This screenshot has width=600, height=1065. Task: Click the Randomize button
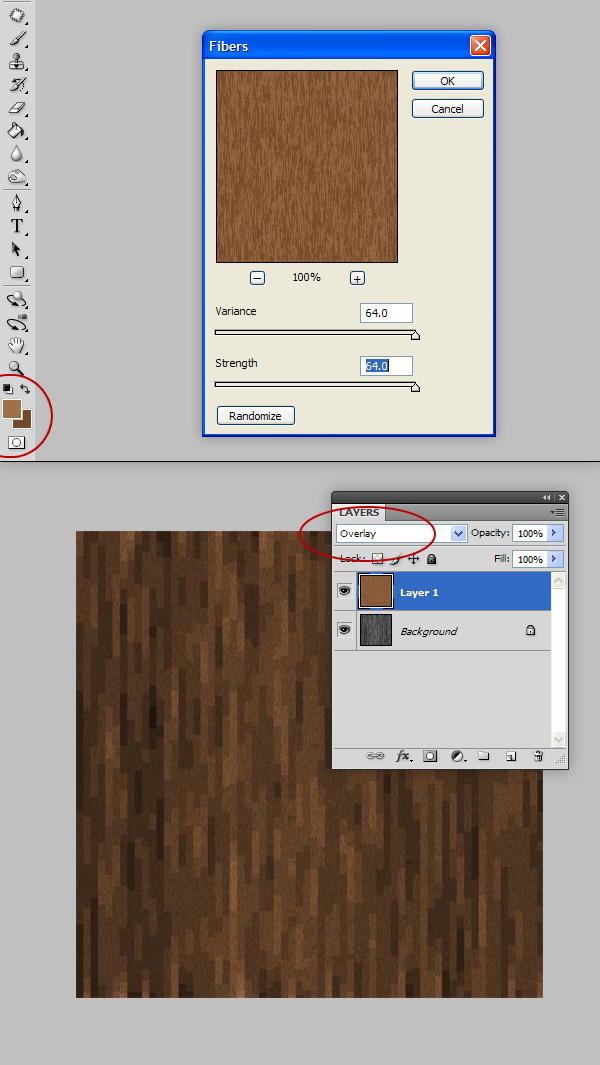click(x=255, y=416)
